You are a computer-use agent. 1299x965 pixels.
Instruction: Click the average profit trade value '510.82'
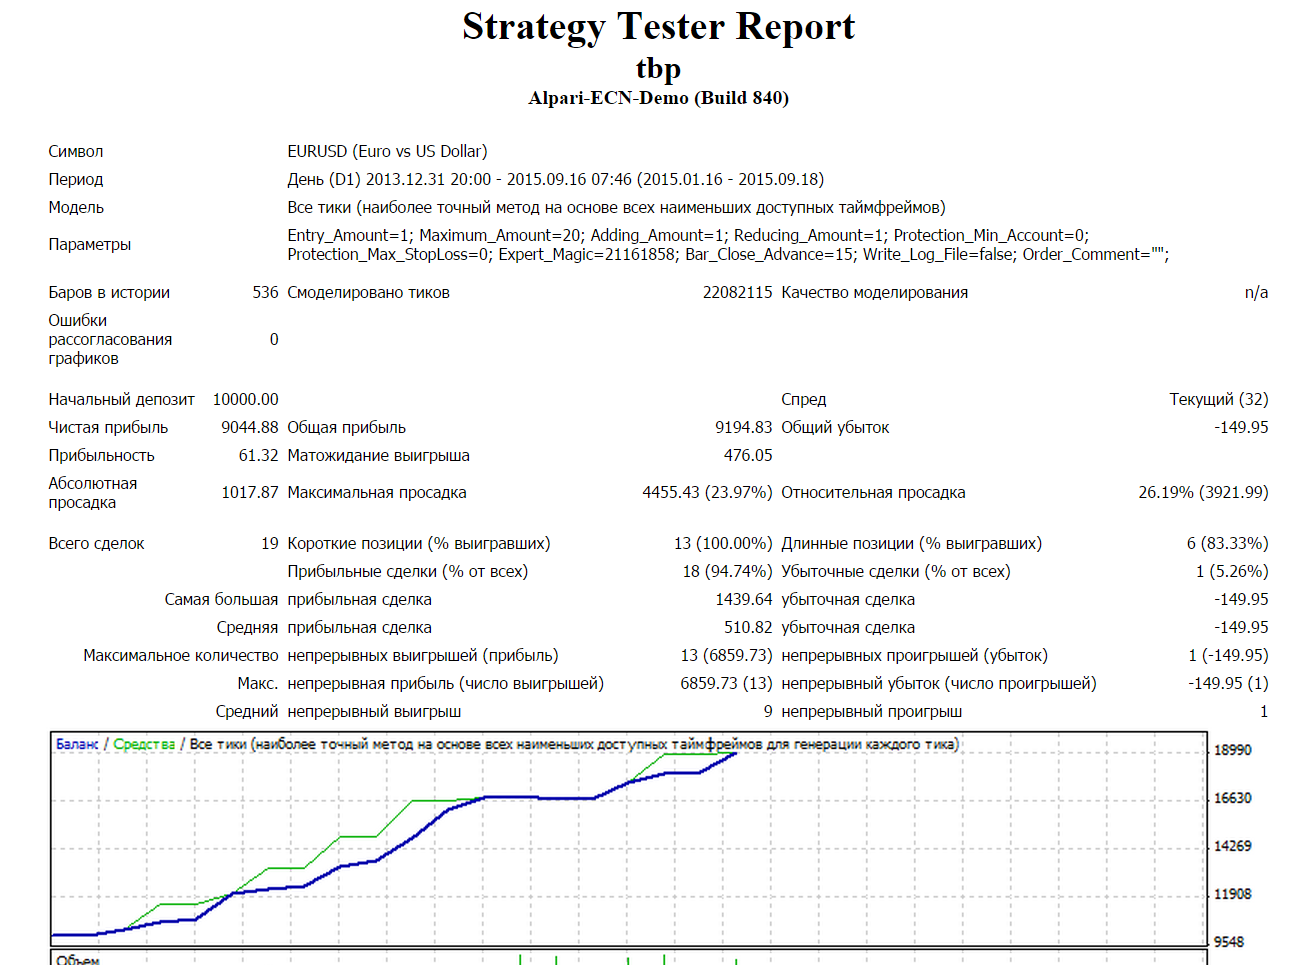point(748,627)
